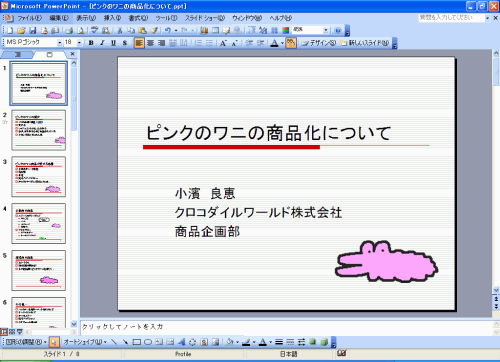Select the Line drawing tool
The image size is (500, 362).
click(x=114, y=342)
